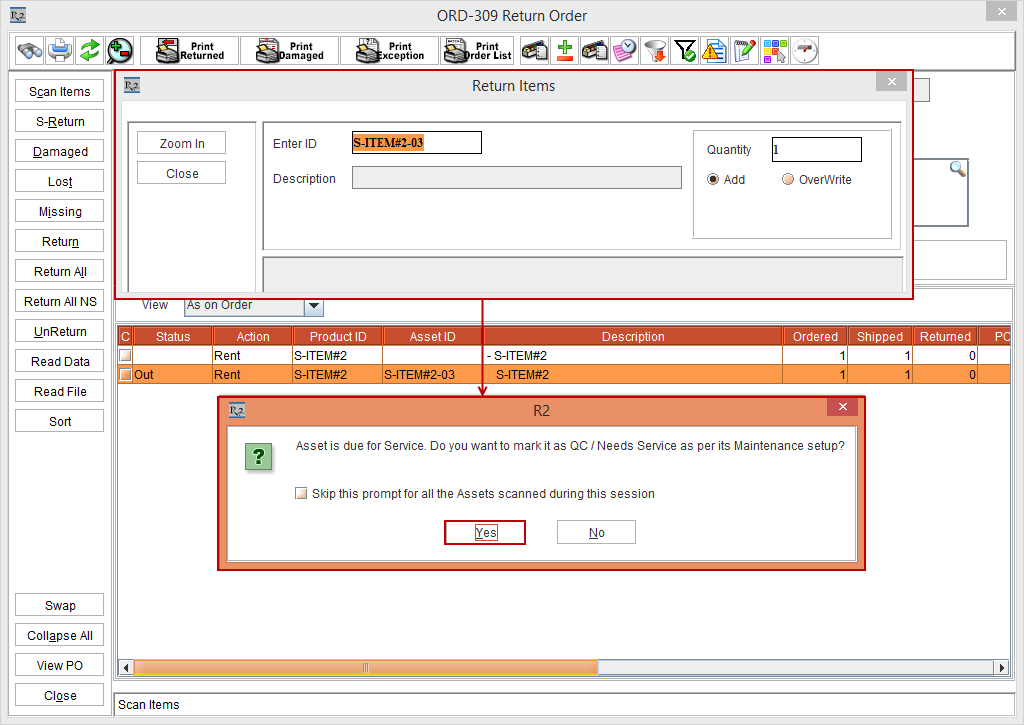
Task: Click the notepad with pencil icon
Action: (744, 50)
